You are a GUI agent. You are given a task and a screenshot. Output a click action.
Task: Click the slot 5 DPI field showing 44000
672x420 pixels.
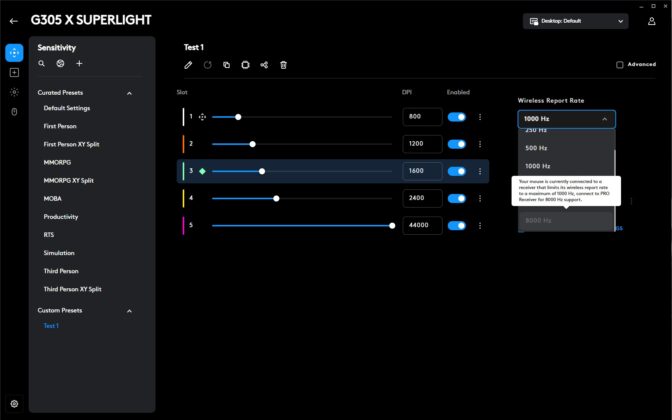point(423,225)
